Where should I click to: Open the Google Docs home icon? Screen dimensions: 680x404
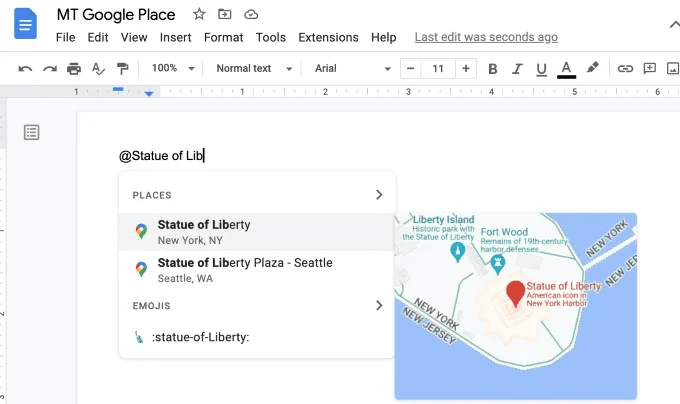point(25,23)
